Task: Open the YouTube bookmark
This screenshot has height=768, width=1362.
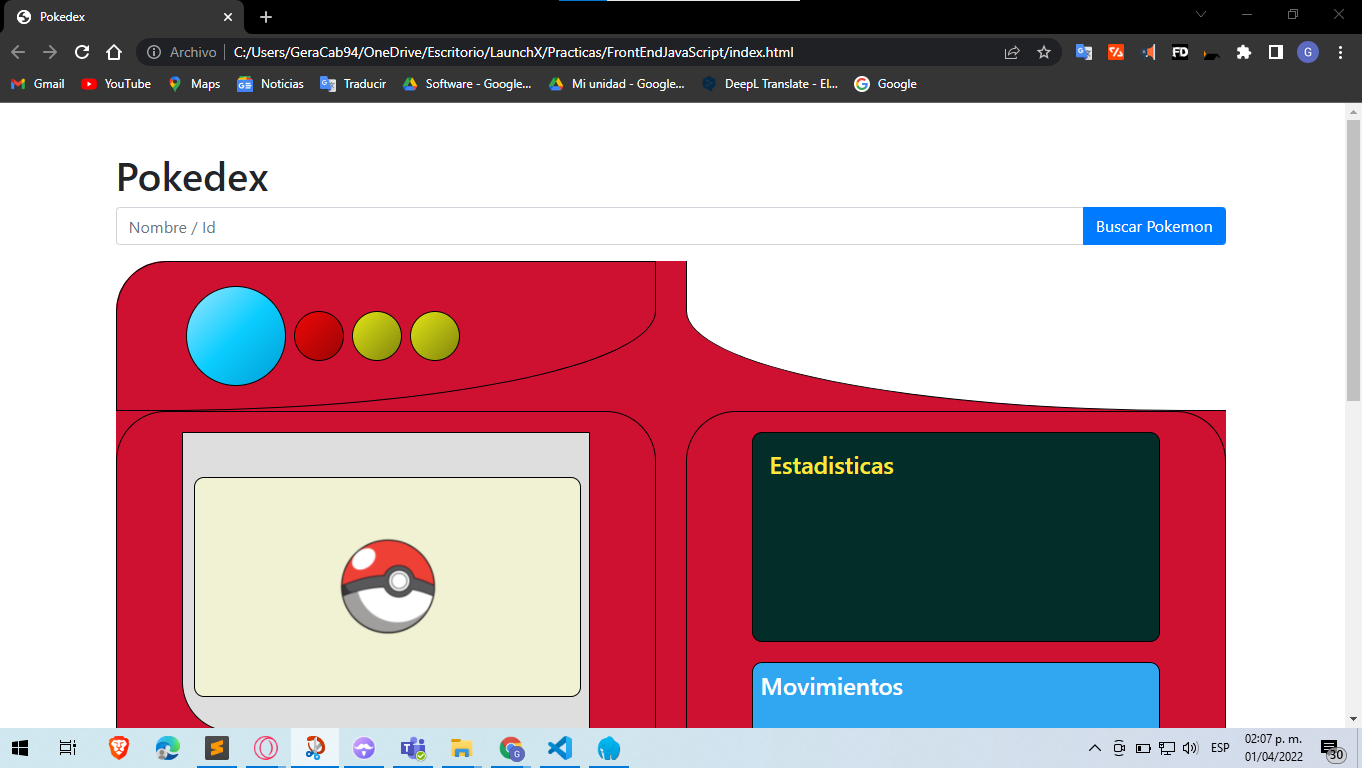Action: click(x=116, y=84)
